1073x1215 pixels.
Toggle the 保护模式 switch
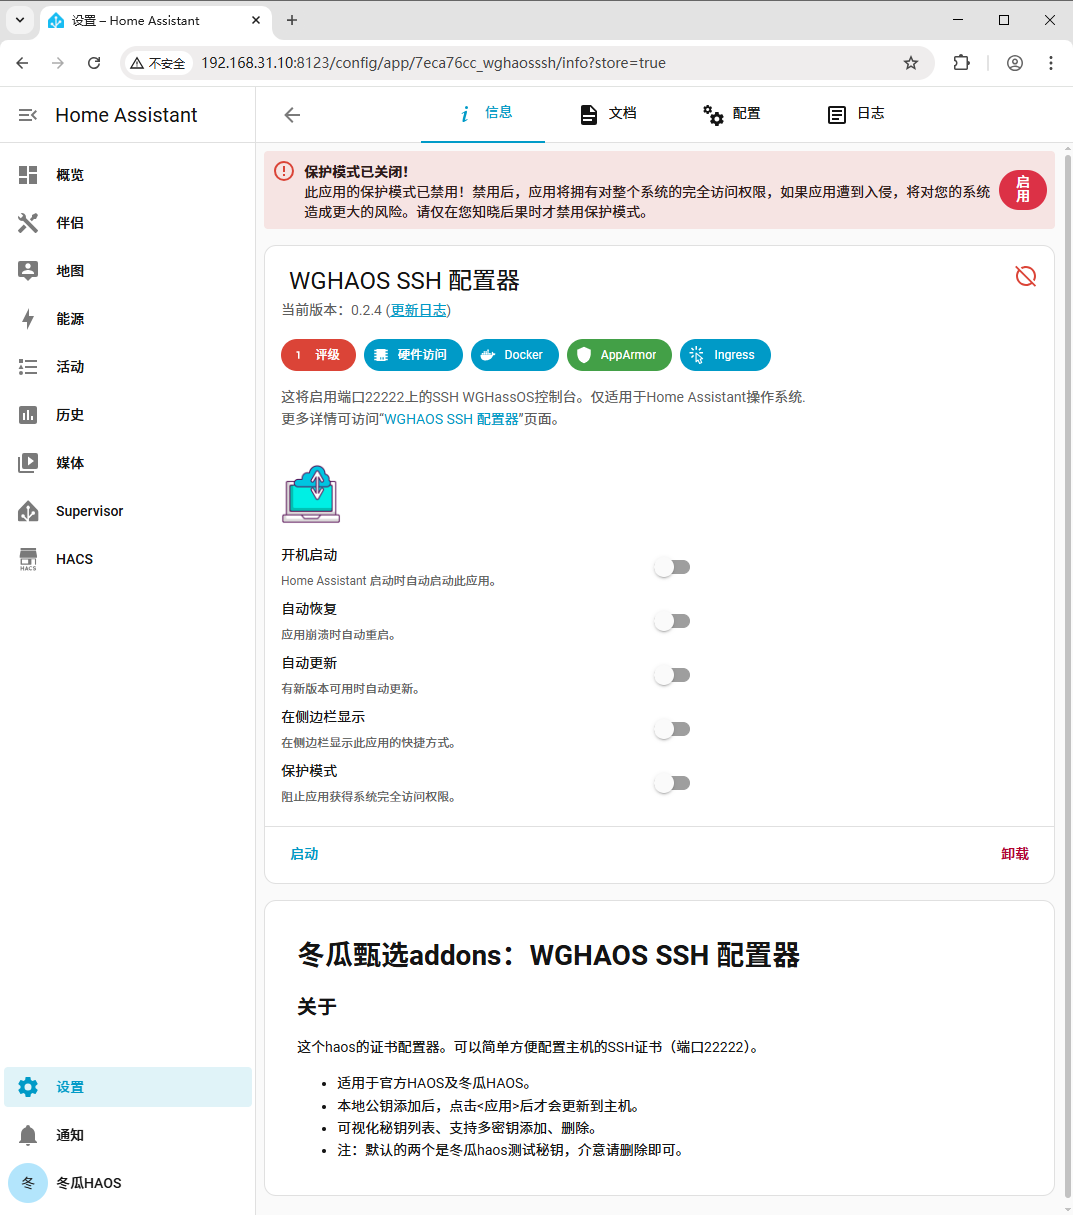click(x=672, y=783)
